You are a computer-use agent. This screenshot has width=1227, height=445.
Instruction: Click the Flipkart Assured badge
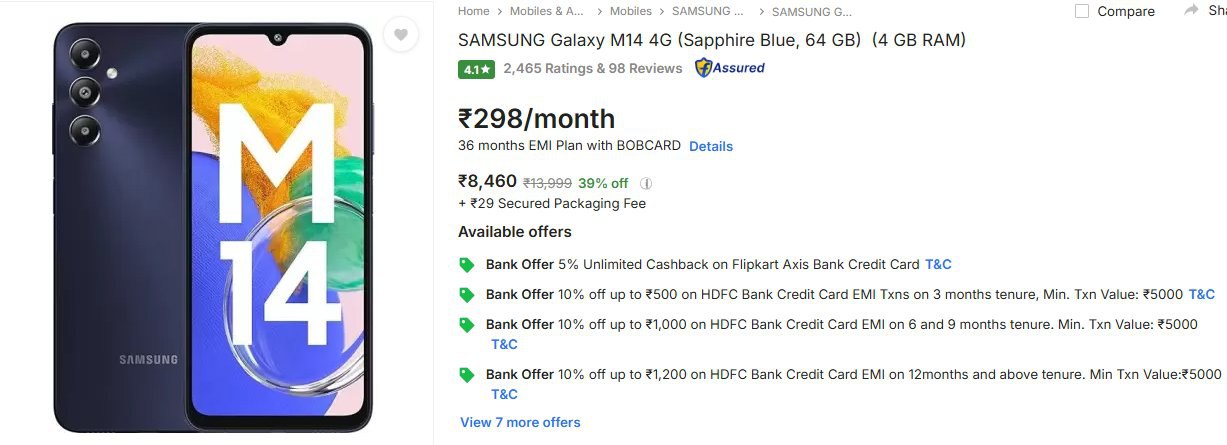[730, 68]
